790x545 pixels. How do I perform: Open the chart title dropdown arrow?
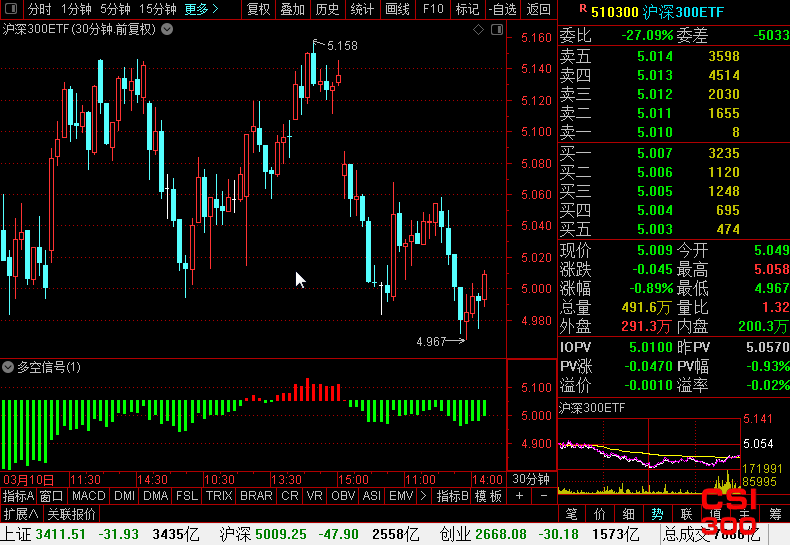167,30
